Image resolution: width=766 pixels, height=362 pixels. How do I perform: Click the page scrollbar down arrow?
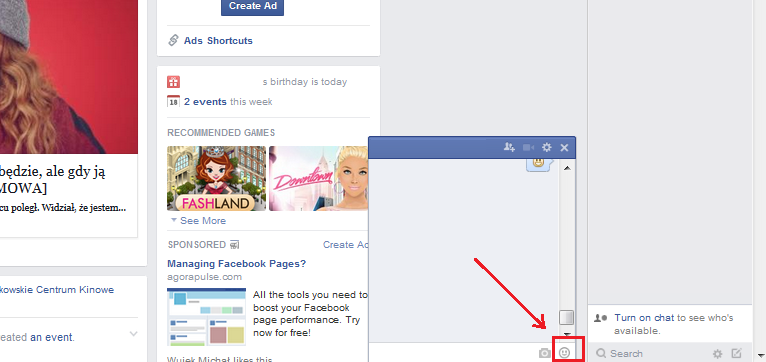click(760, 355)
